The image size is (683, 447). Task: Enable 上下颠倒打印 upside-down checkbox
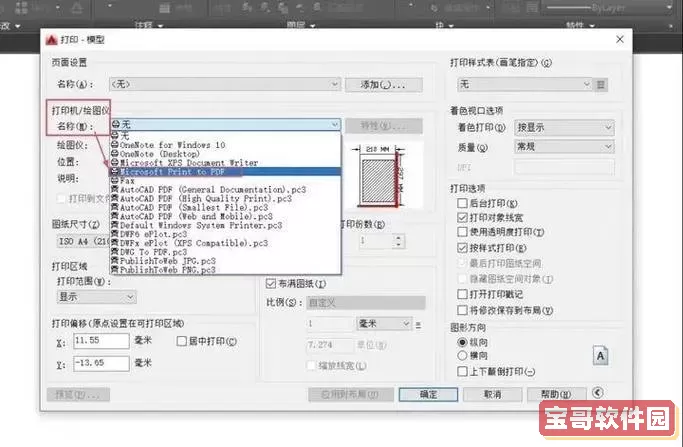(462, 371)
